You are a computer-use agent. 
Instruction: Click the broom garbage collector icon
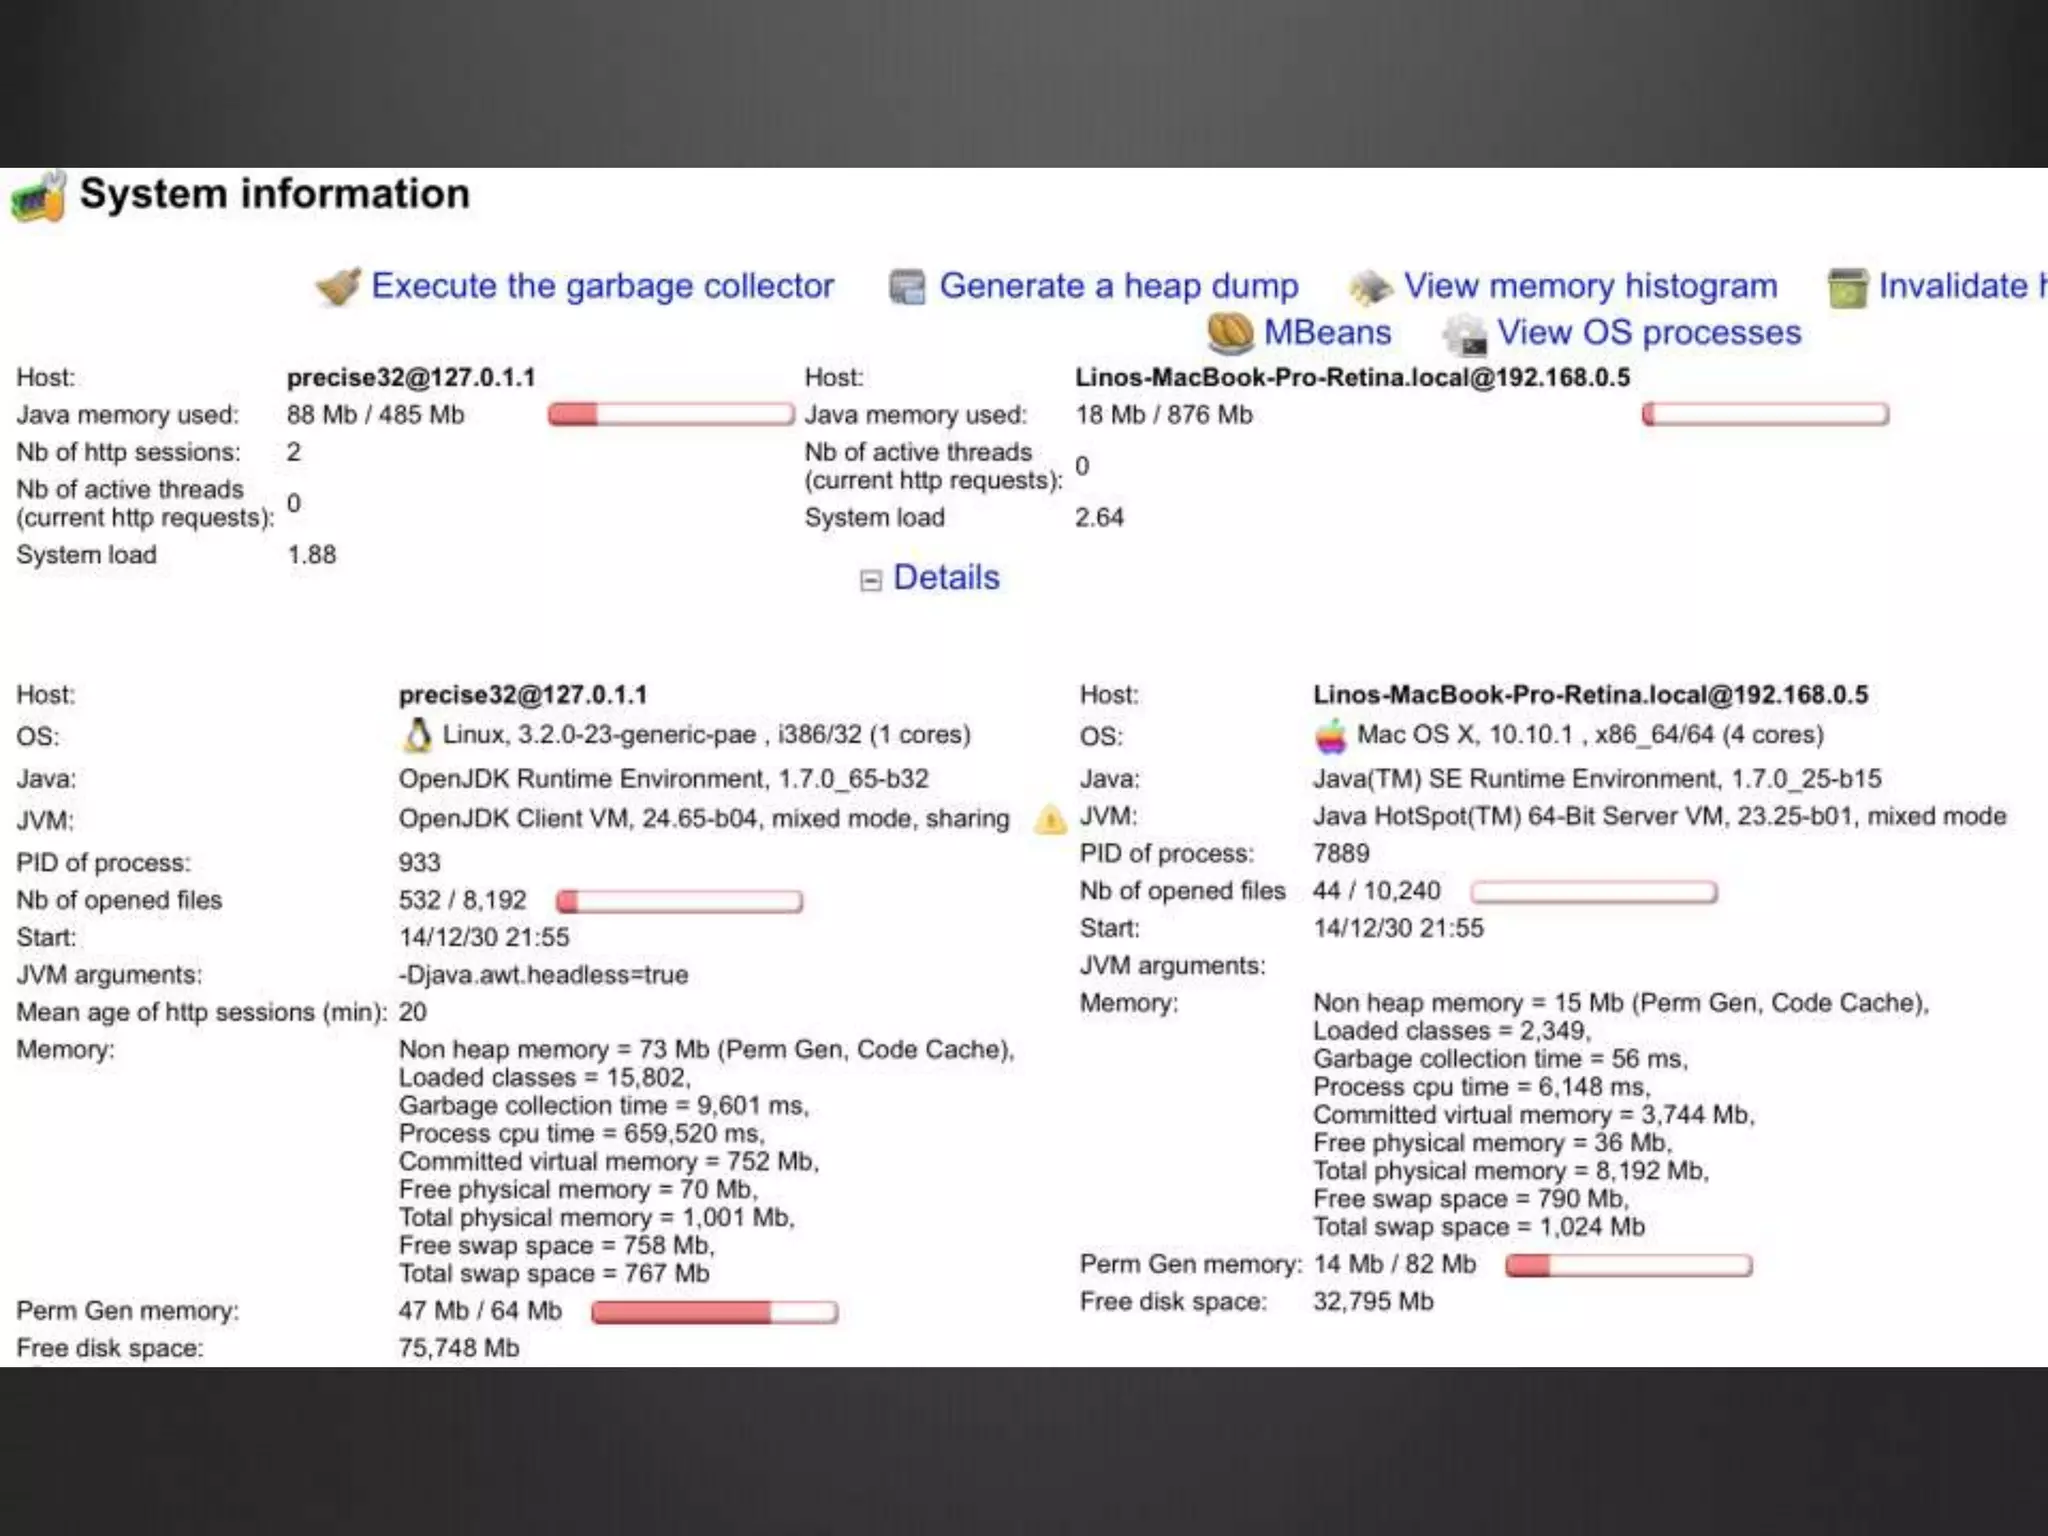click(338, 287)
